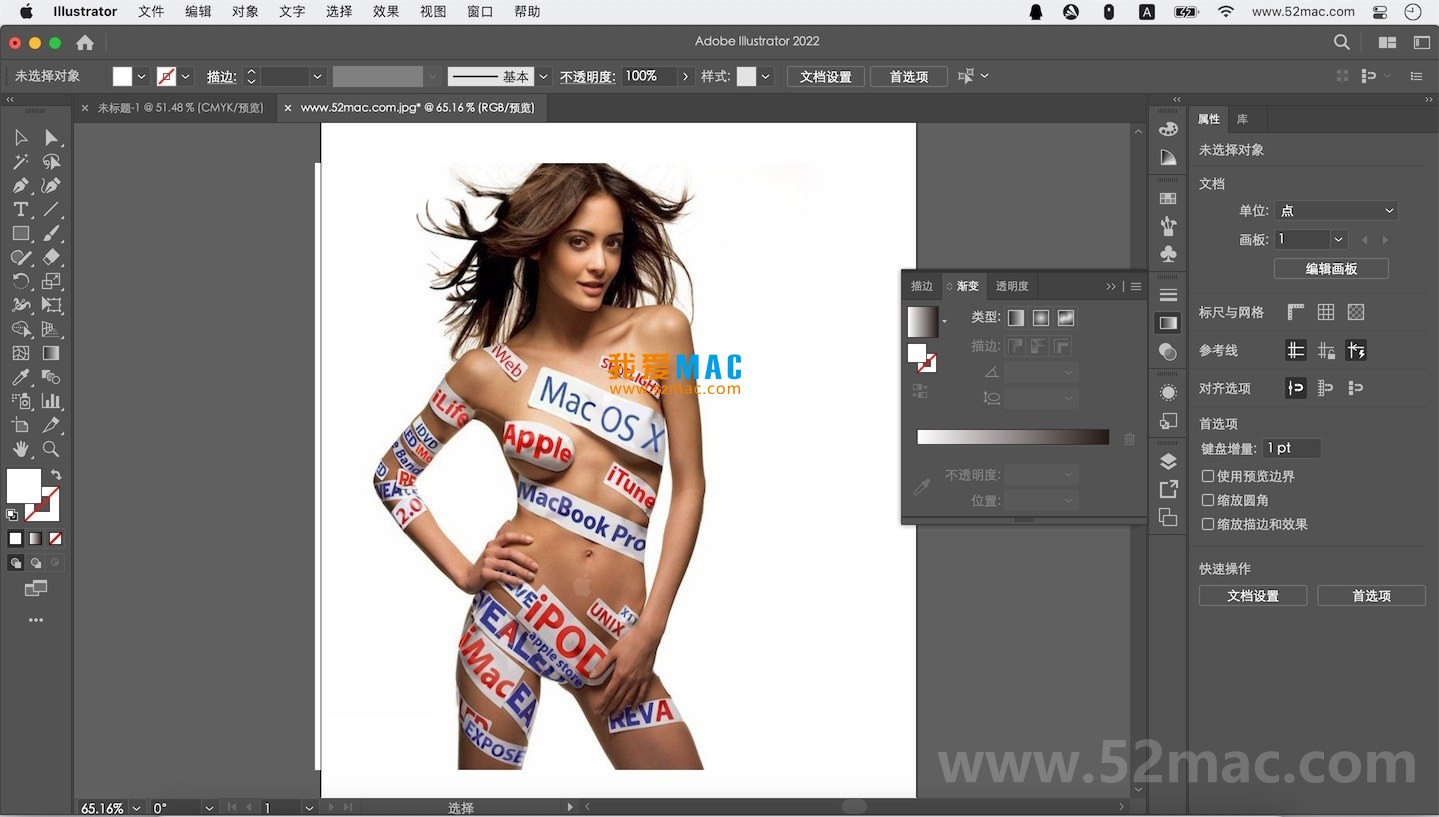Open the 单位 units dropdown
Image resolution: width=1439 pixels, height=817 pixels.
click(1336, 211)
